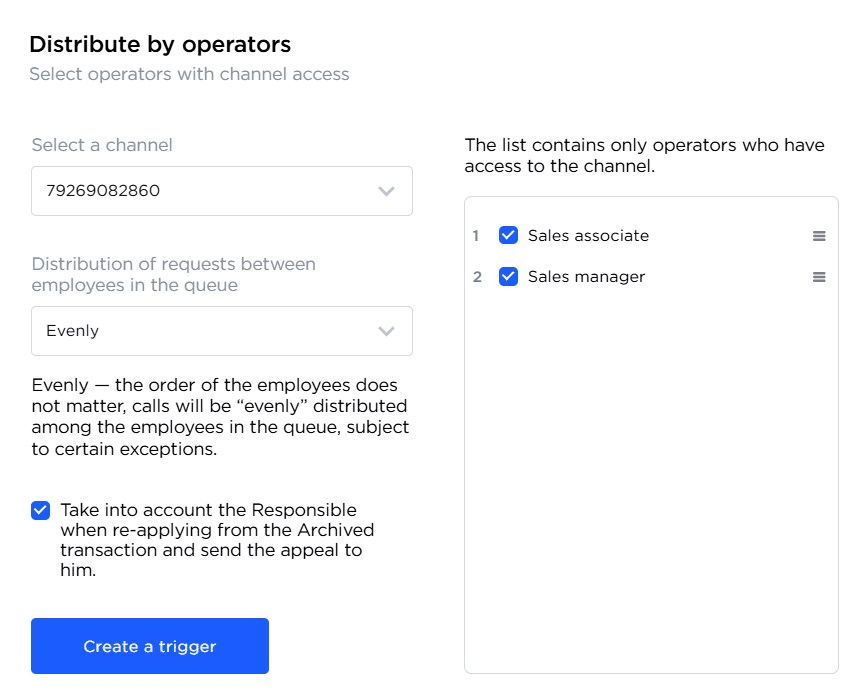
Task: Click the Sales manager reorder handle icon
Action: [819, 277]
